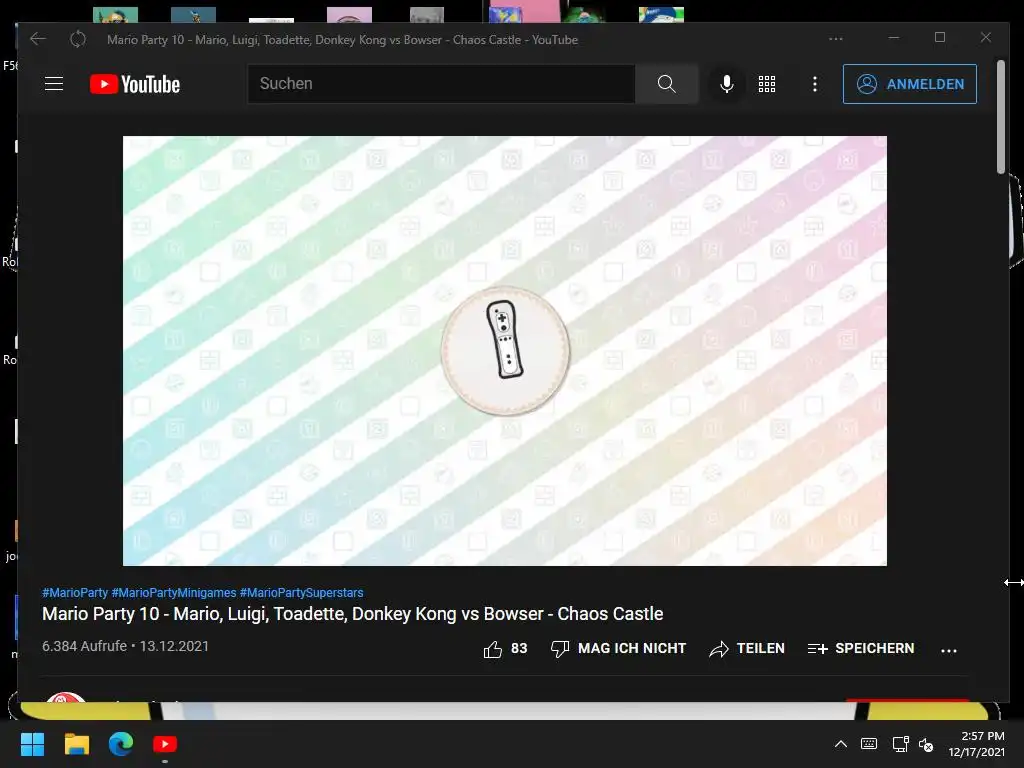
Task: Save video with SPEICHERN button
Action: [x=861, y=648]
